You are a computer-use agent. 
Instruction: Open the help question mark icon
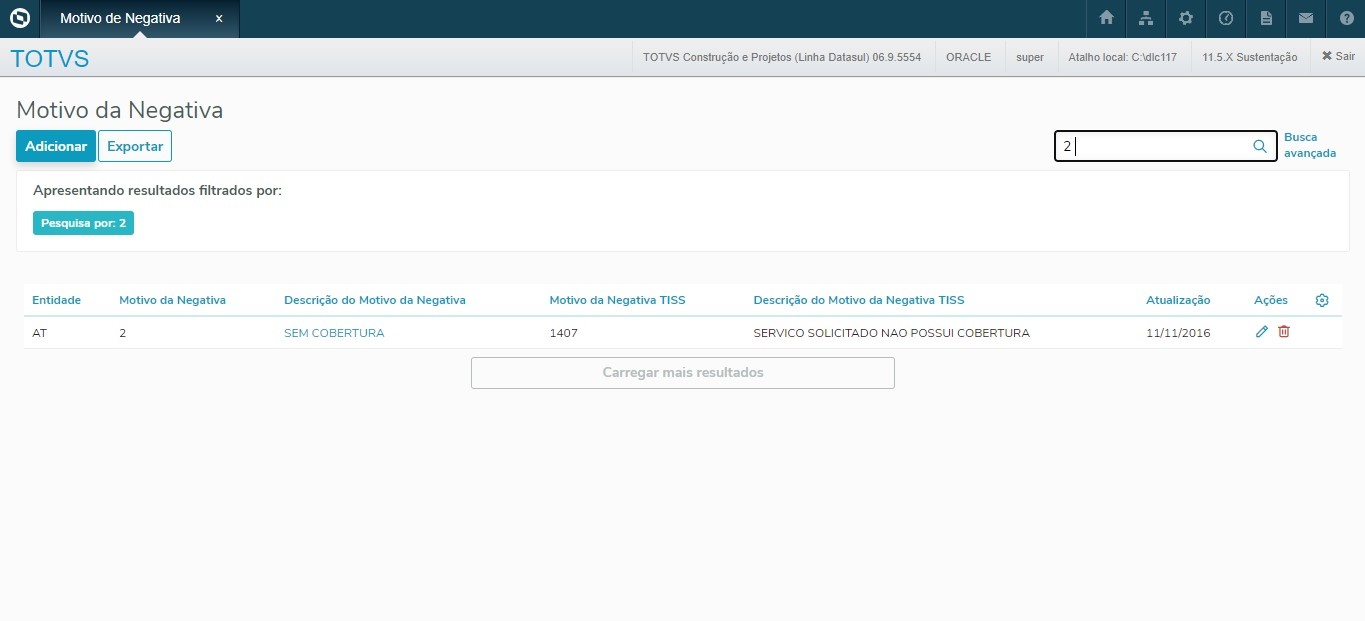click(1346, 18)
